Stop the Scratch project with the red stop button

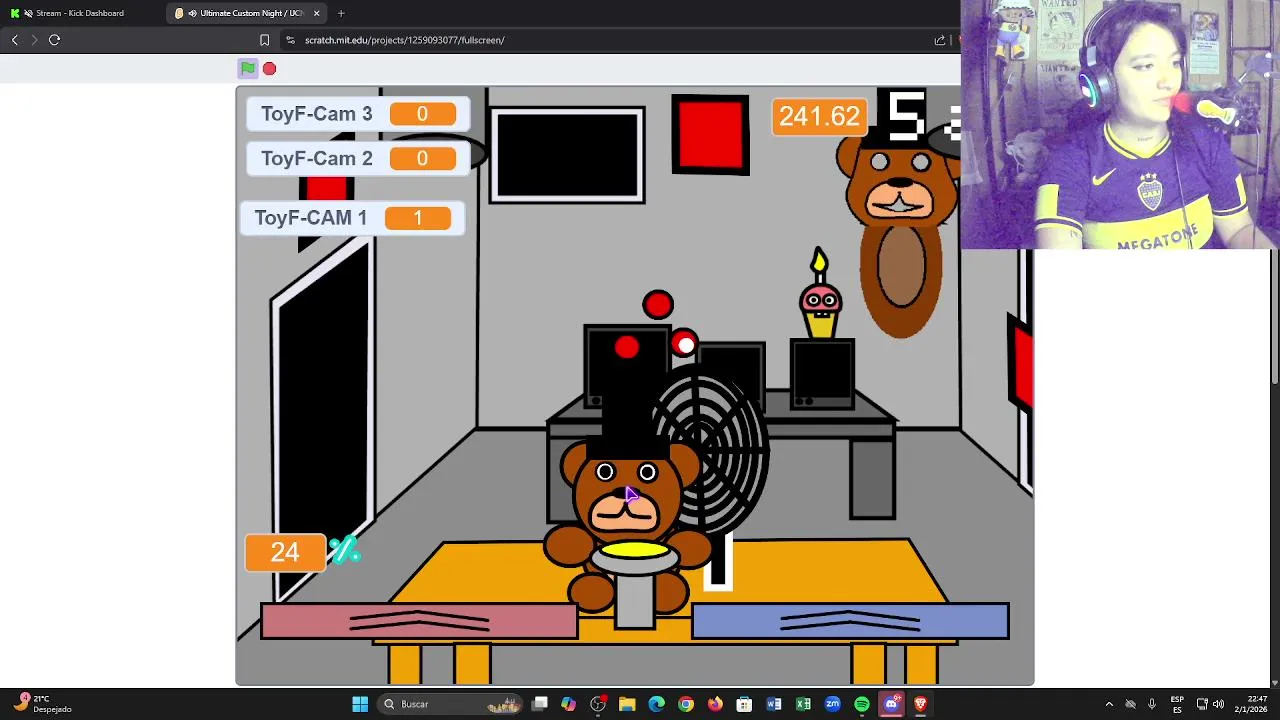pyautogui.click(x=269, y=68)
